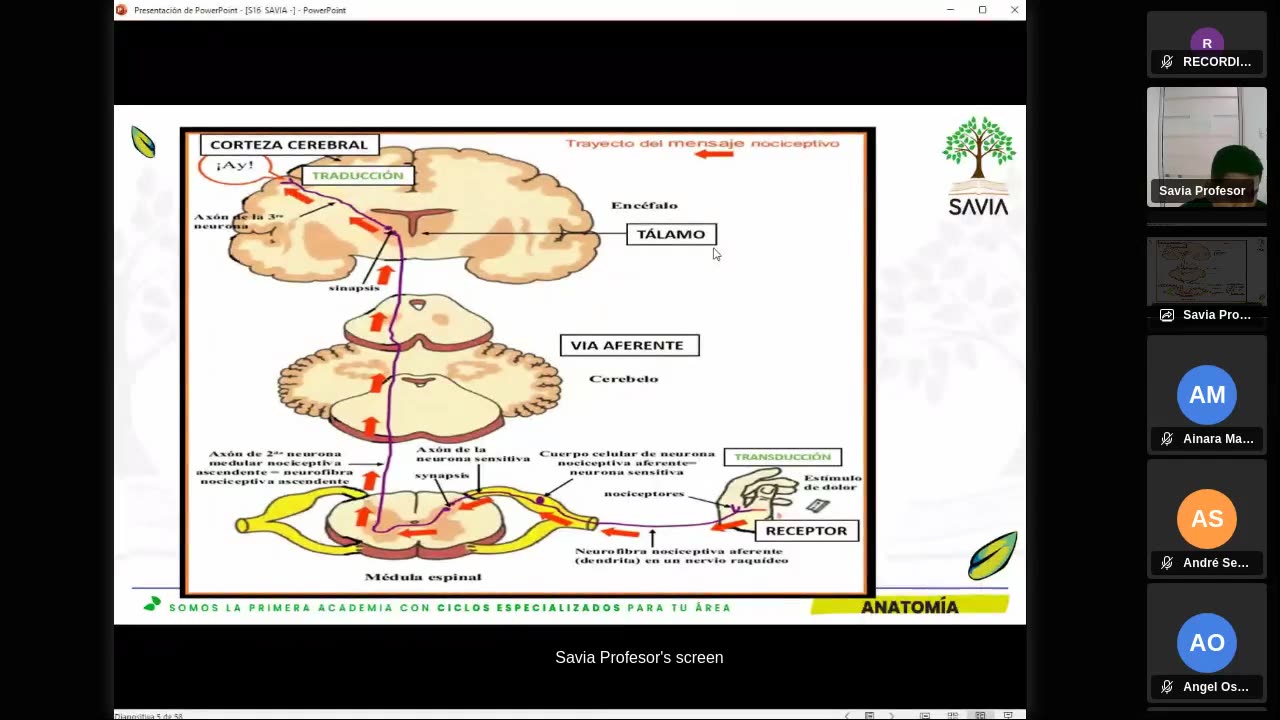Click the 'nociceptores' label near hand

[x=644, y=494]
